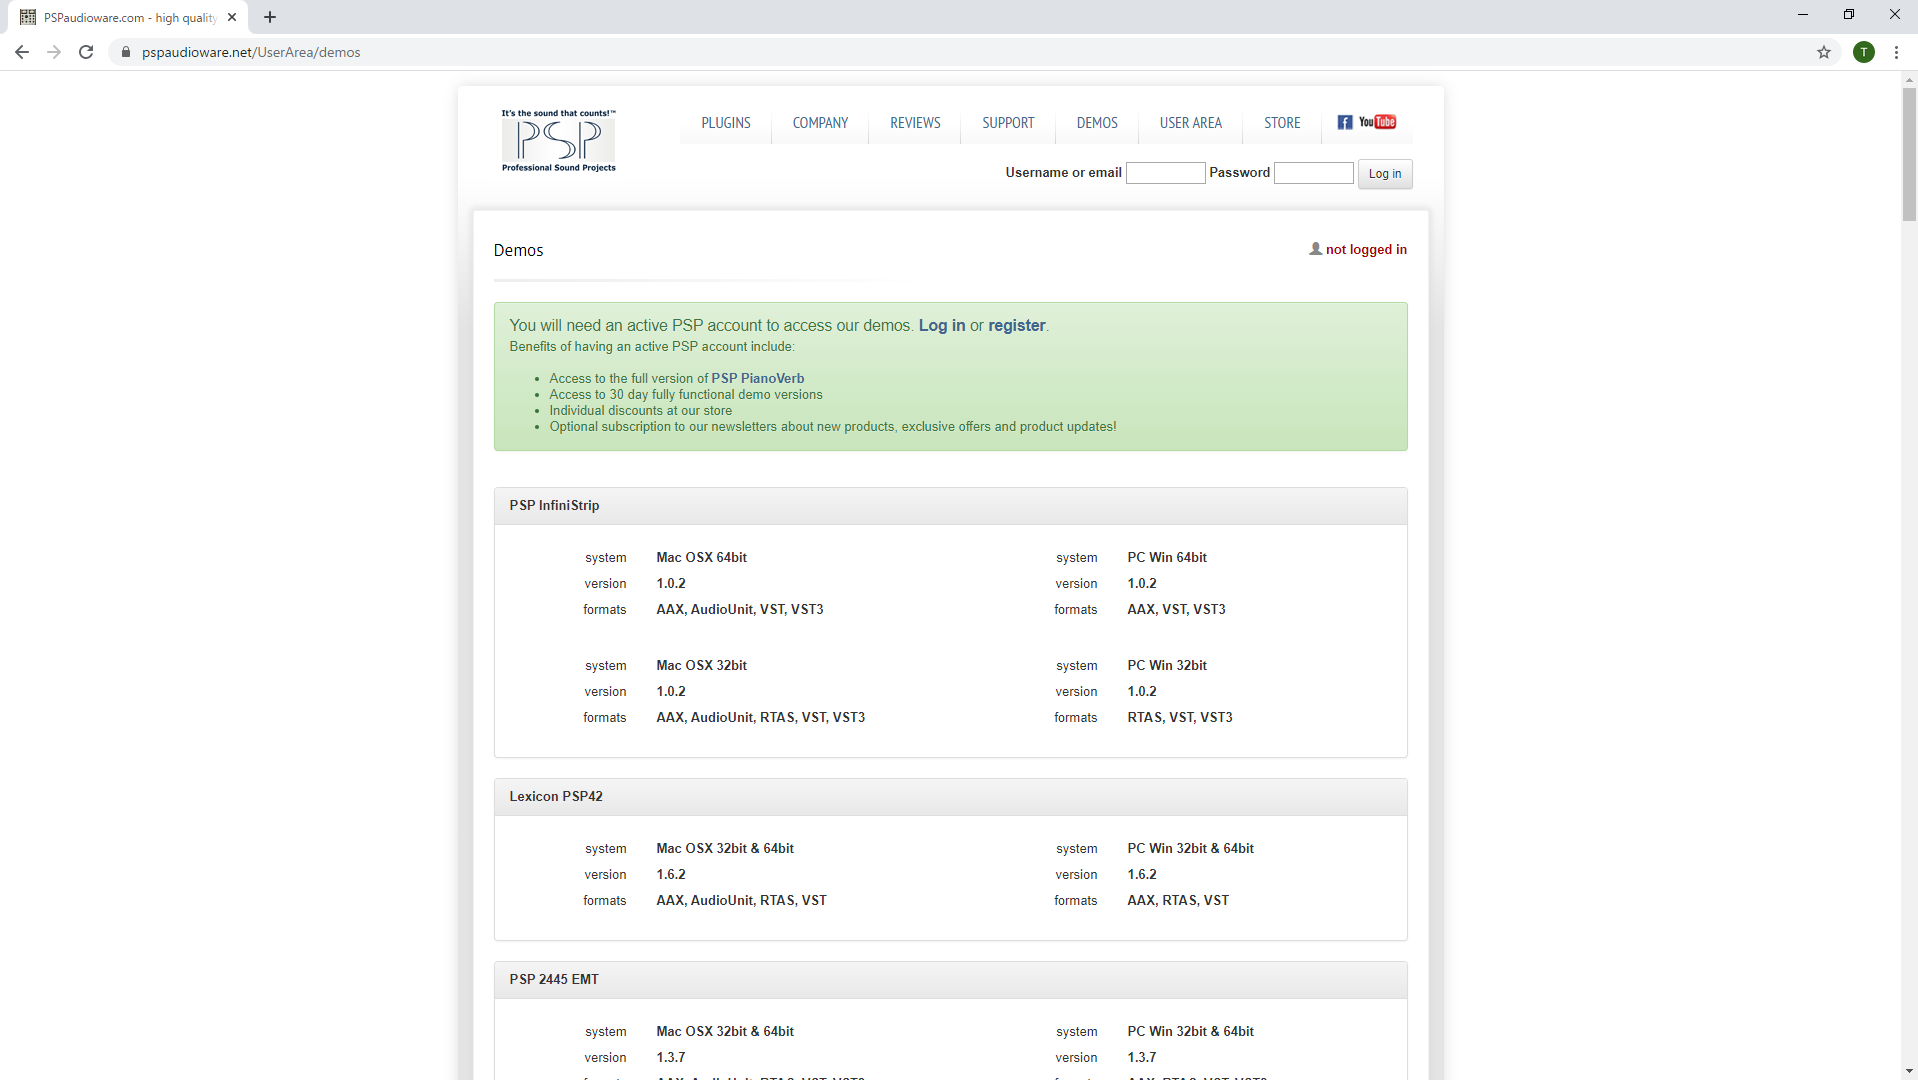Screen dimensions: 1918x1080
Task: Select 'Mac OSX 32bit' under InfiniStrip
Action: click(701, 665)
